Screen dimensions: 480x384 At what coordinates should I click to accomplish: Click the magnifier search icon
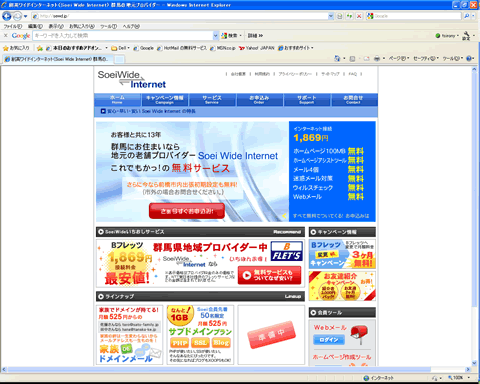(466, 16)
